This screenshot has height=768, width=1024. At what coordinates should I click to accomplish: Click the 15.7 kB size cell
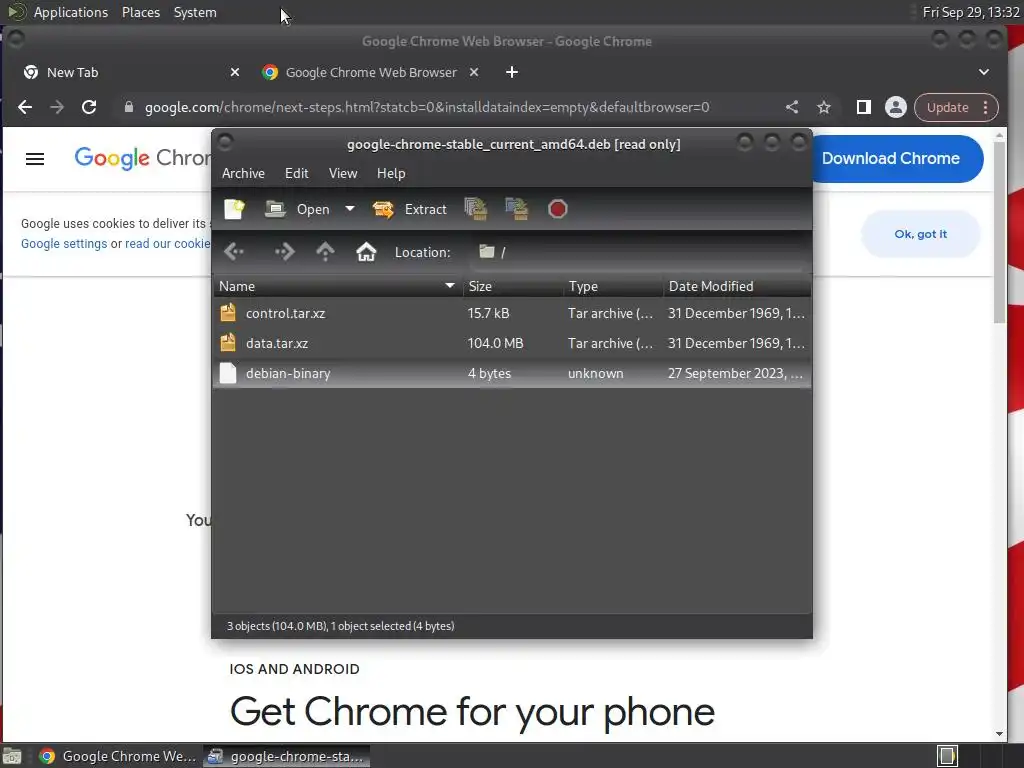pyautogui.click(x=488, y=313)
